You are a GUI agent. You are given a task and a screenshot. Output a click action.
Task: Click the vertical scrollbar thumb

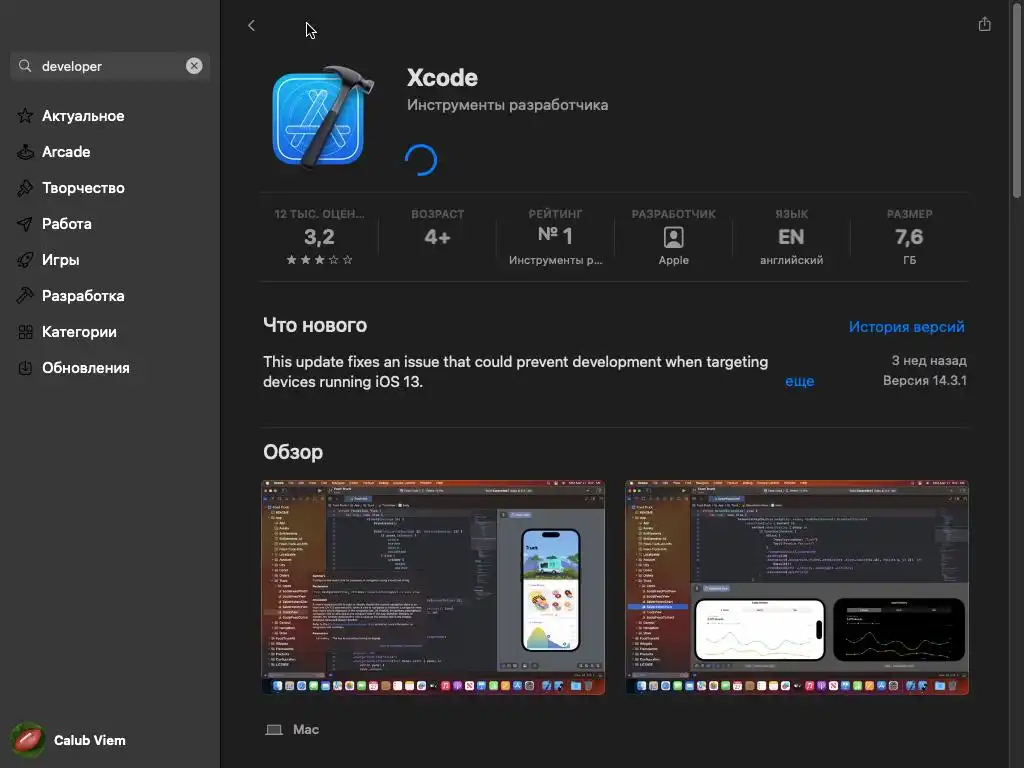click(1016, 101)
